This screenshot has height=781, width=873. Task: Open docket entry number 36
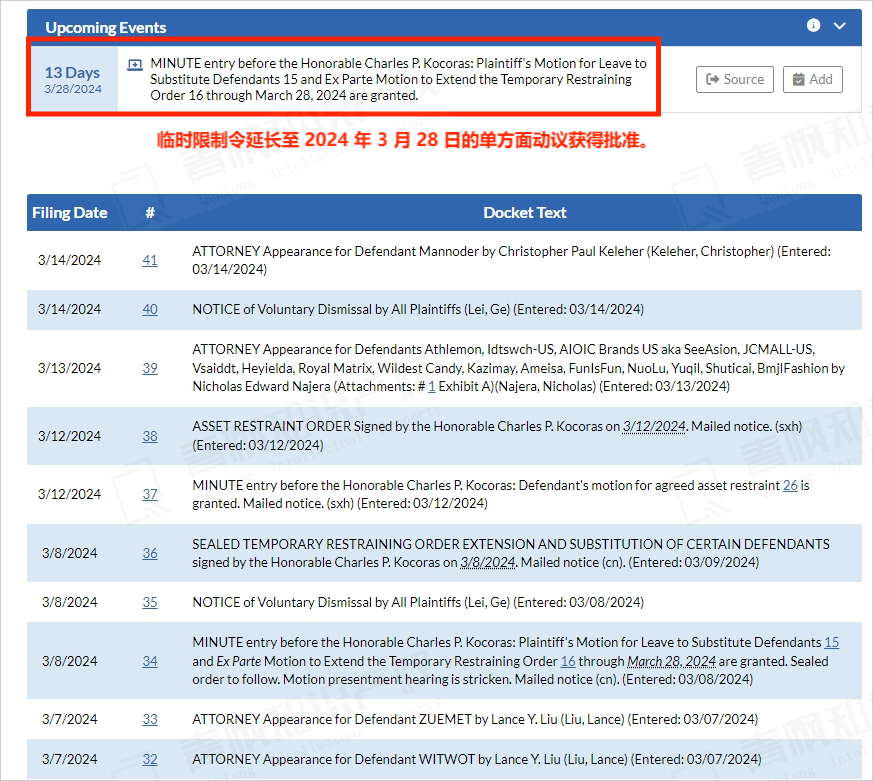(x=150, y=553)
